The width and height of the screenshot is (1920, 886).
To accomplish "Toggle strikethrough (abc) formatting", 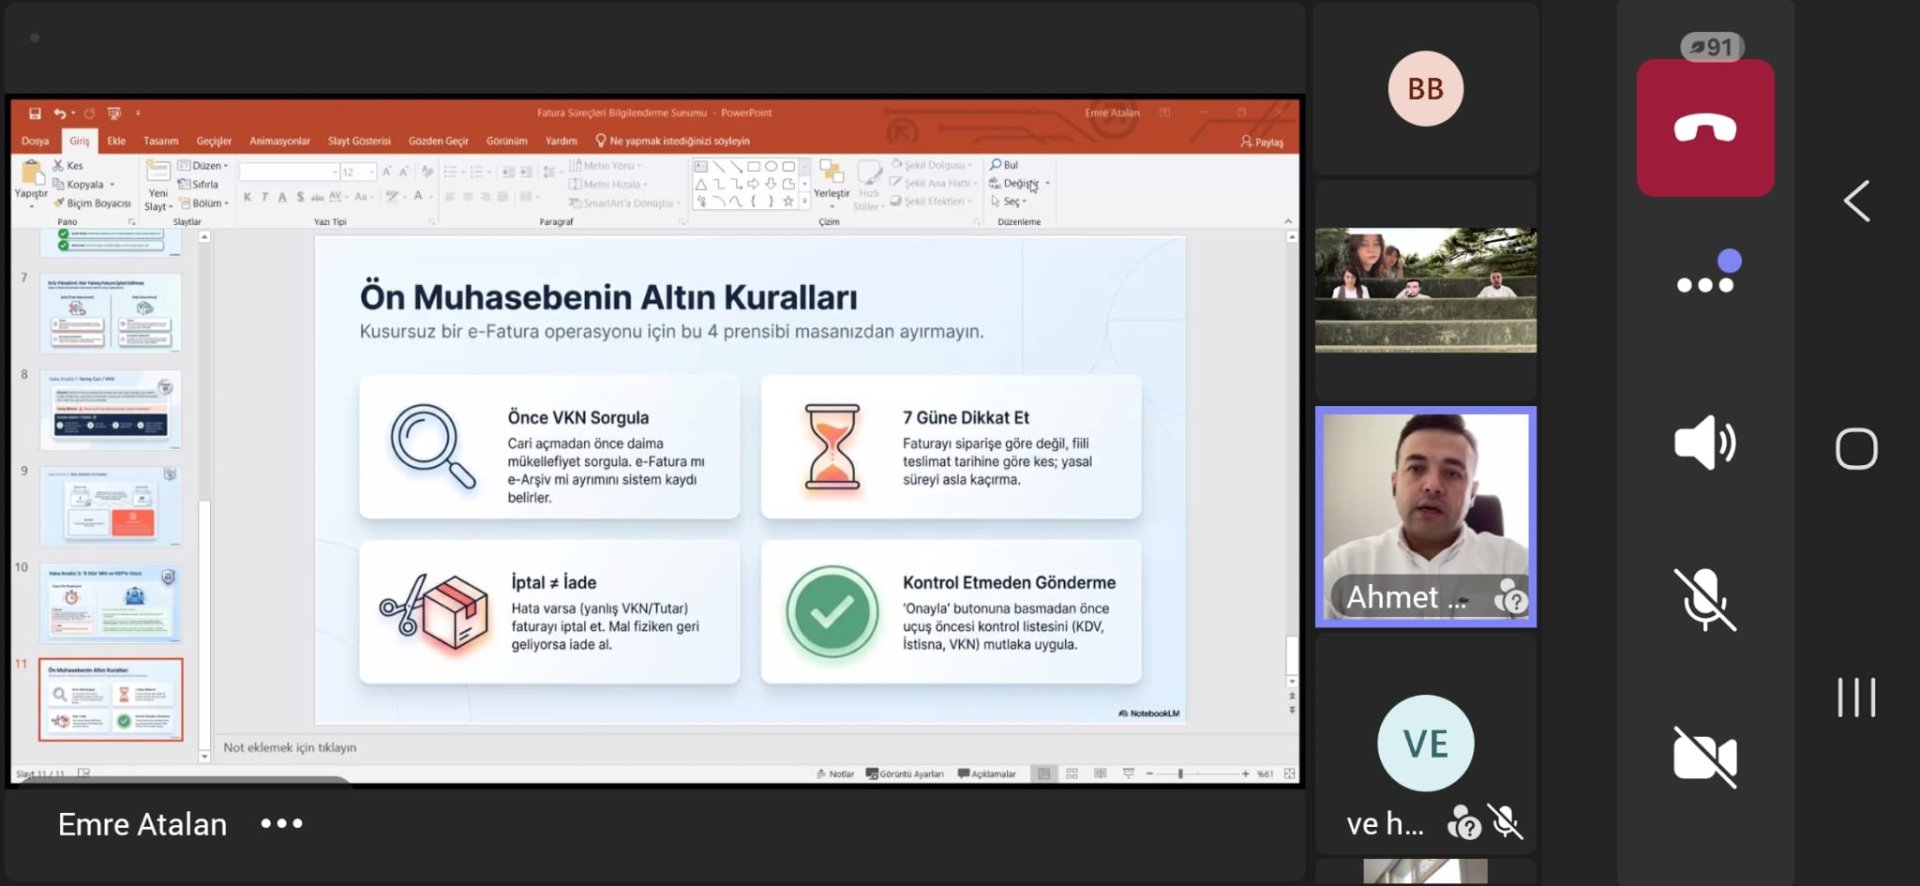I will tap(318, 197).
